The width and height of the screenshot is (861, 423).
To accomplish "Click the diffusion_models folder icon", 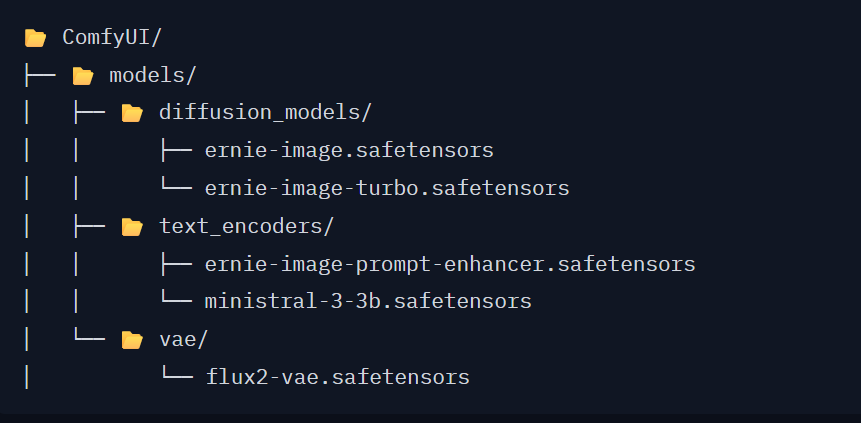I will tap(132, 113).
